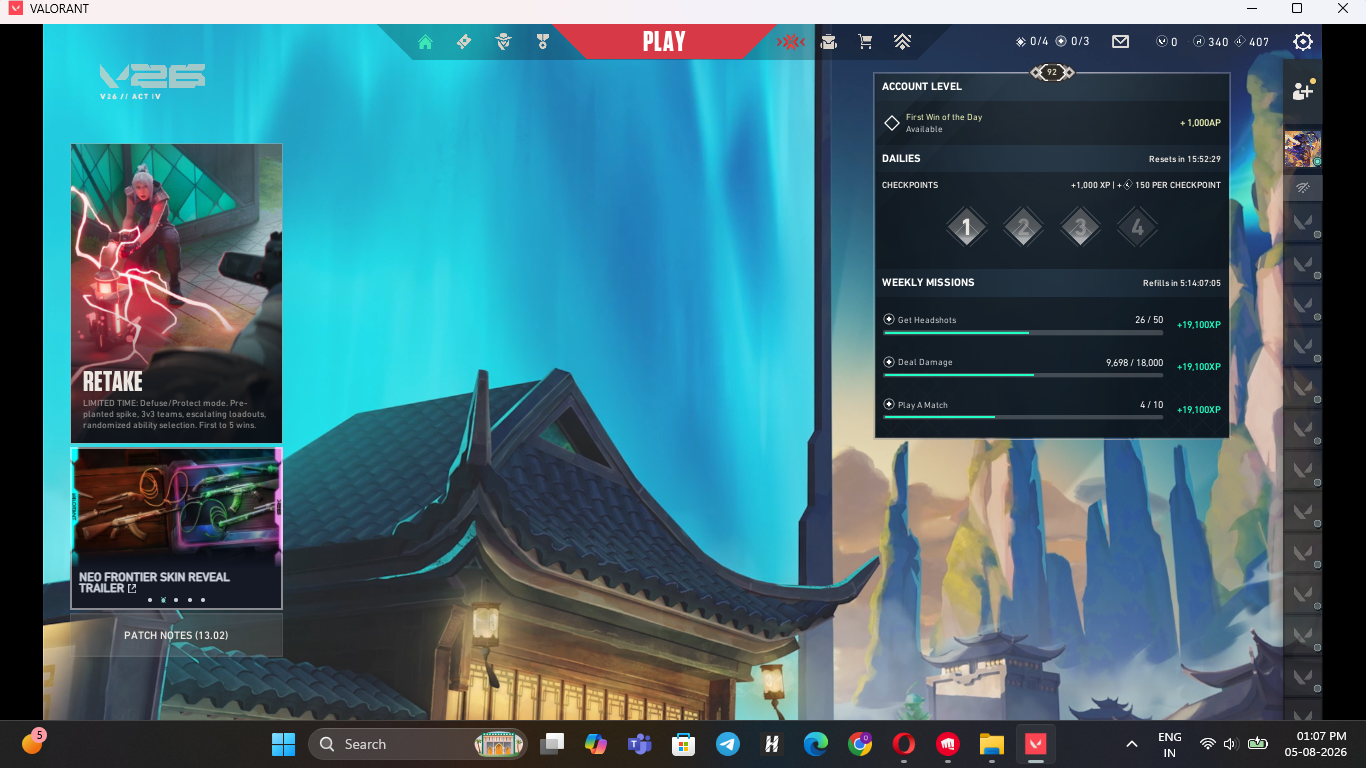Screen dimensions: 1366x768
Task: Open the red emblem icon right of PLAY
Action: (x=791, y=42)
